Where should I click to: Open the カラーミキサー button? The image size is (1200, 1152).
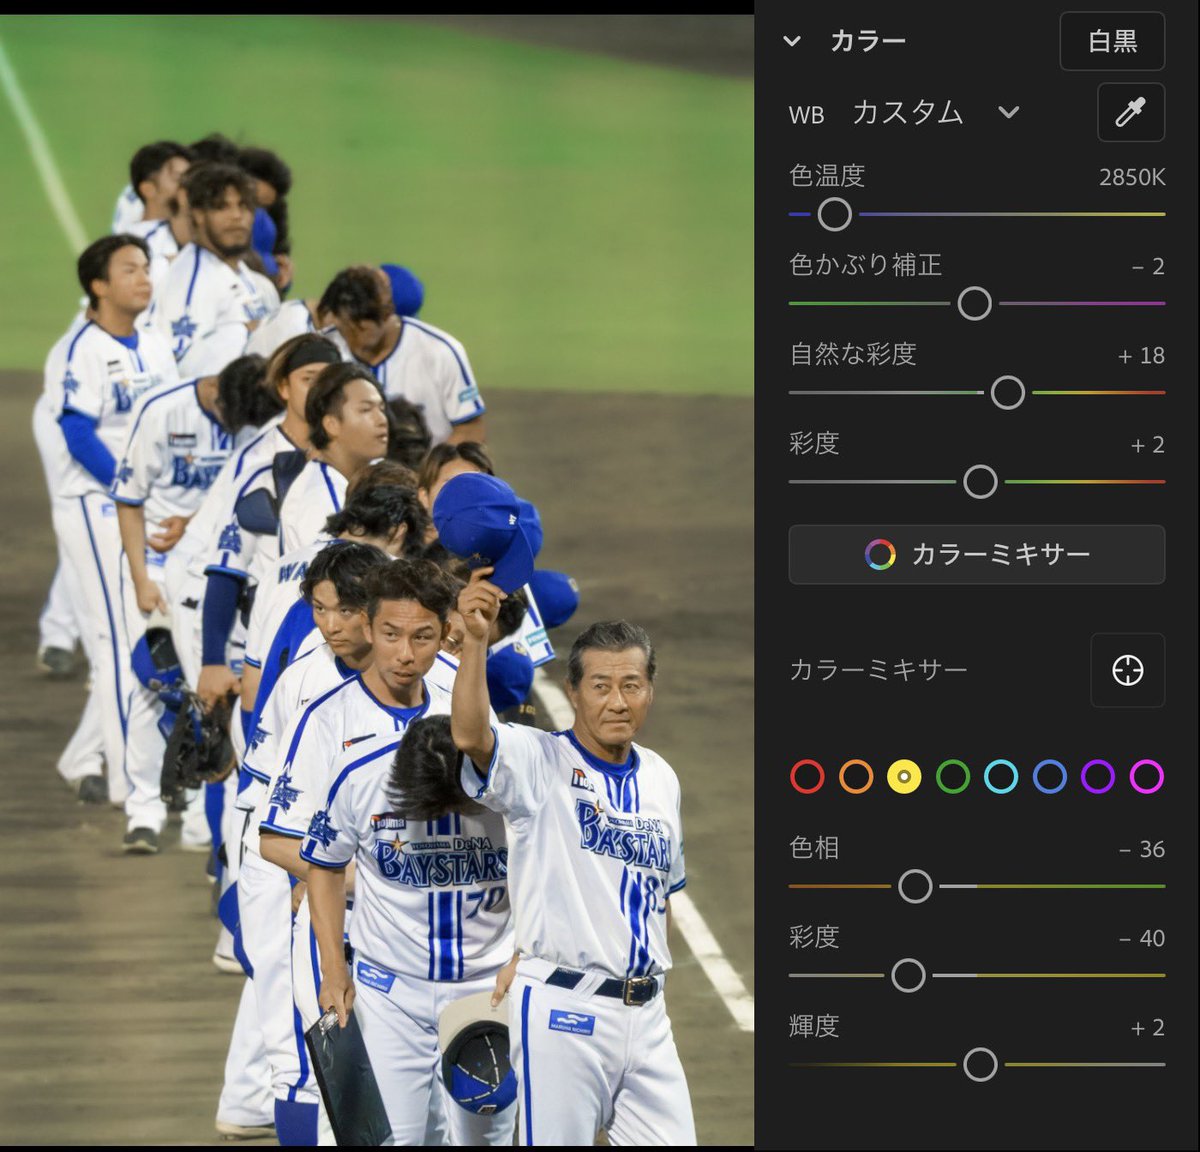pyautogui.click(x=977, y=554)
